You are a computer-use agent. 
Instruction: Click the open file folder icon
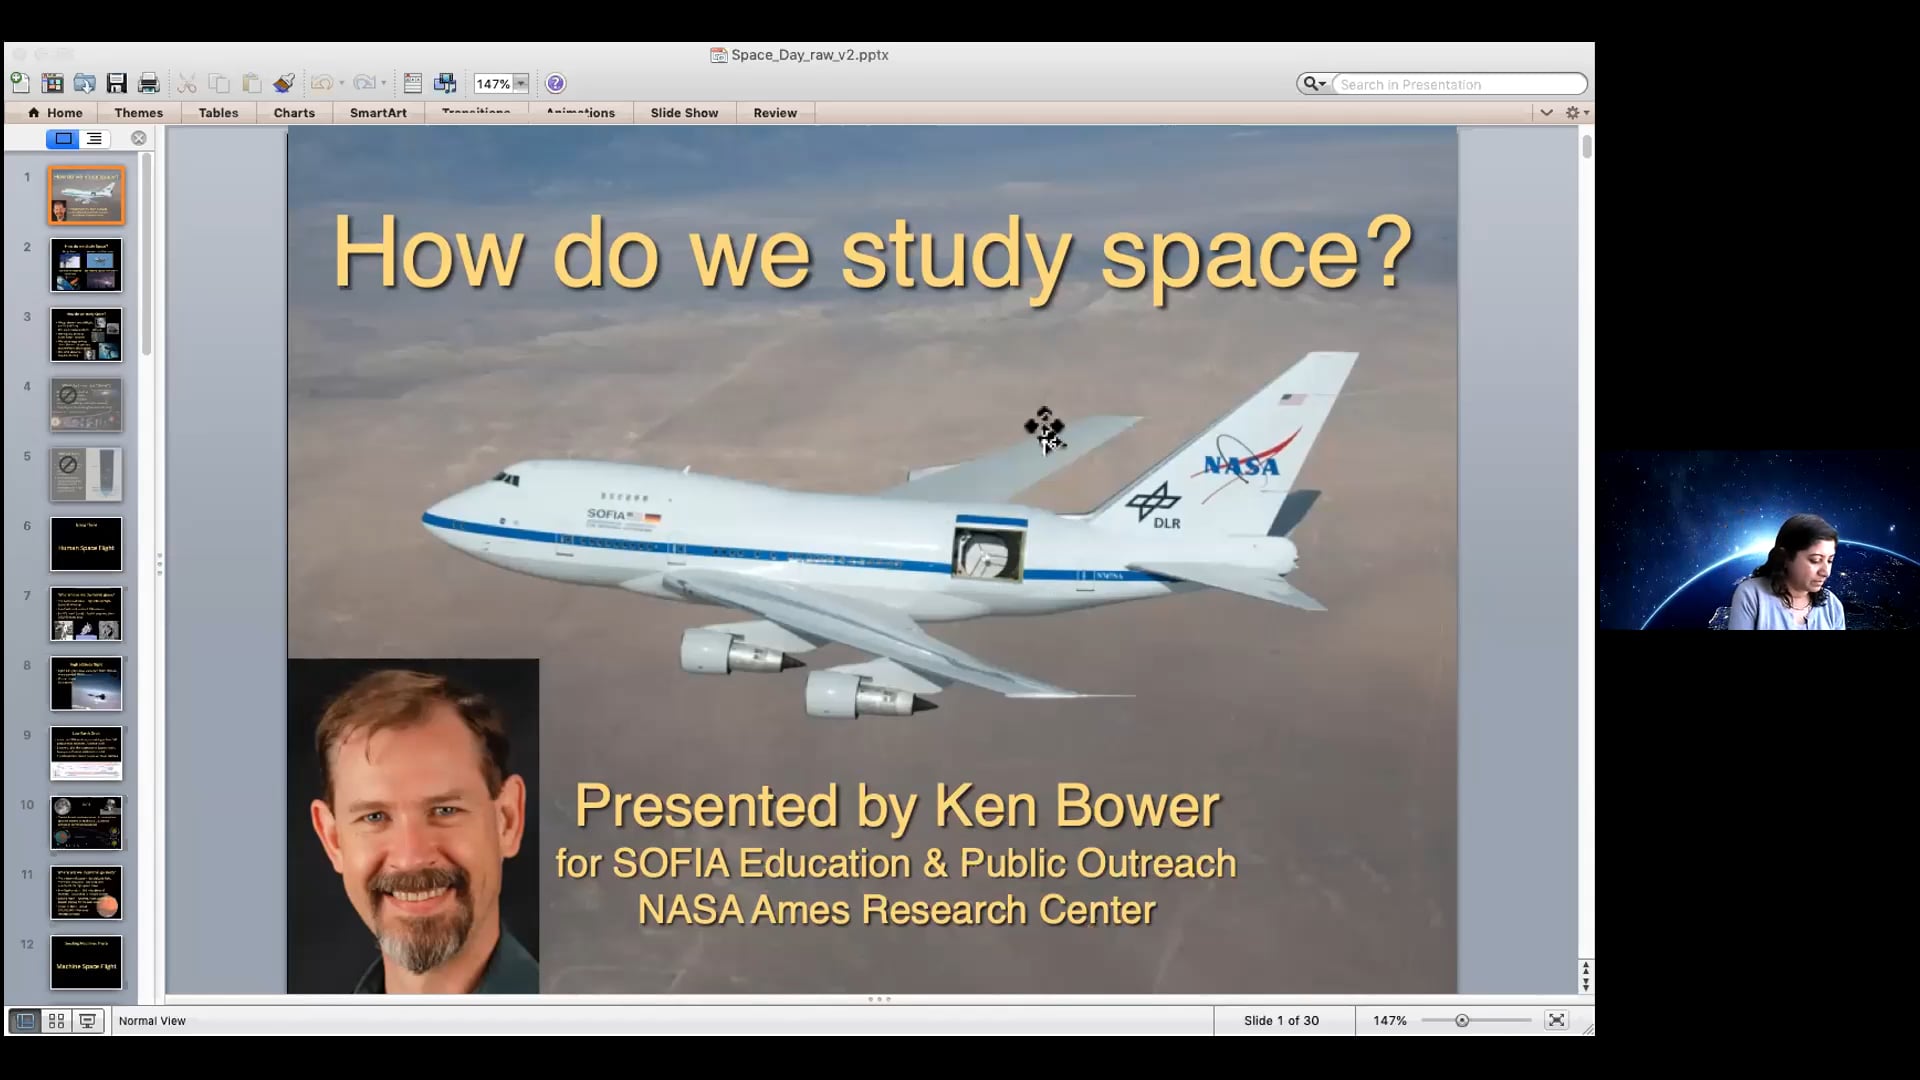click(x=85, y=83)
